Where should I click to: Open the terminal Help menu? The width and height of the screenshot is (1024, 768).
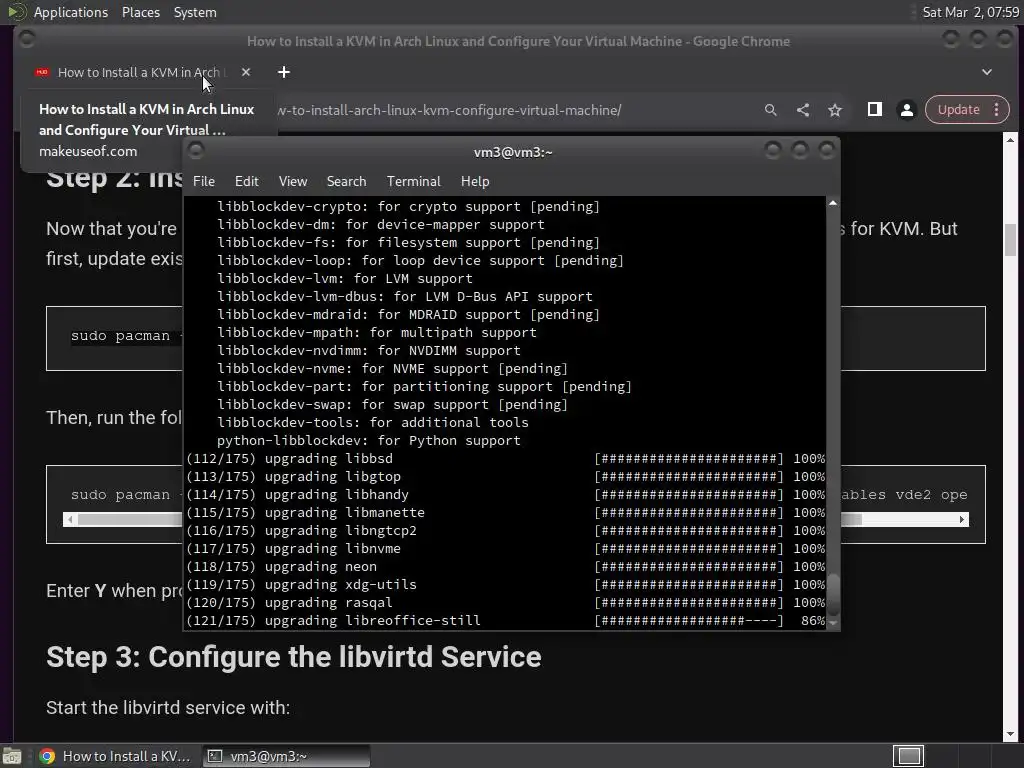(x=475, y=182)
